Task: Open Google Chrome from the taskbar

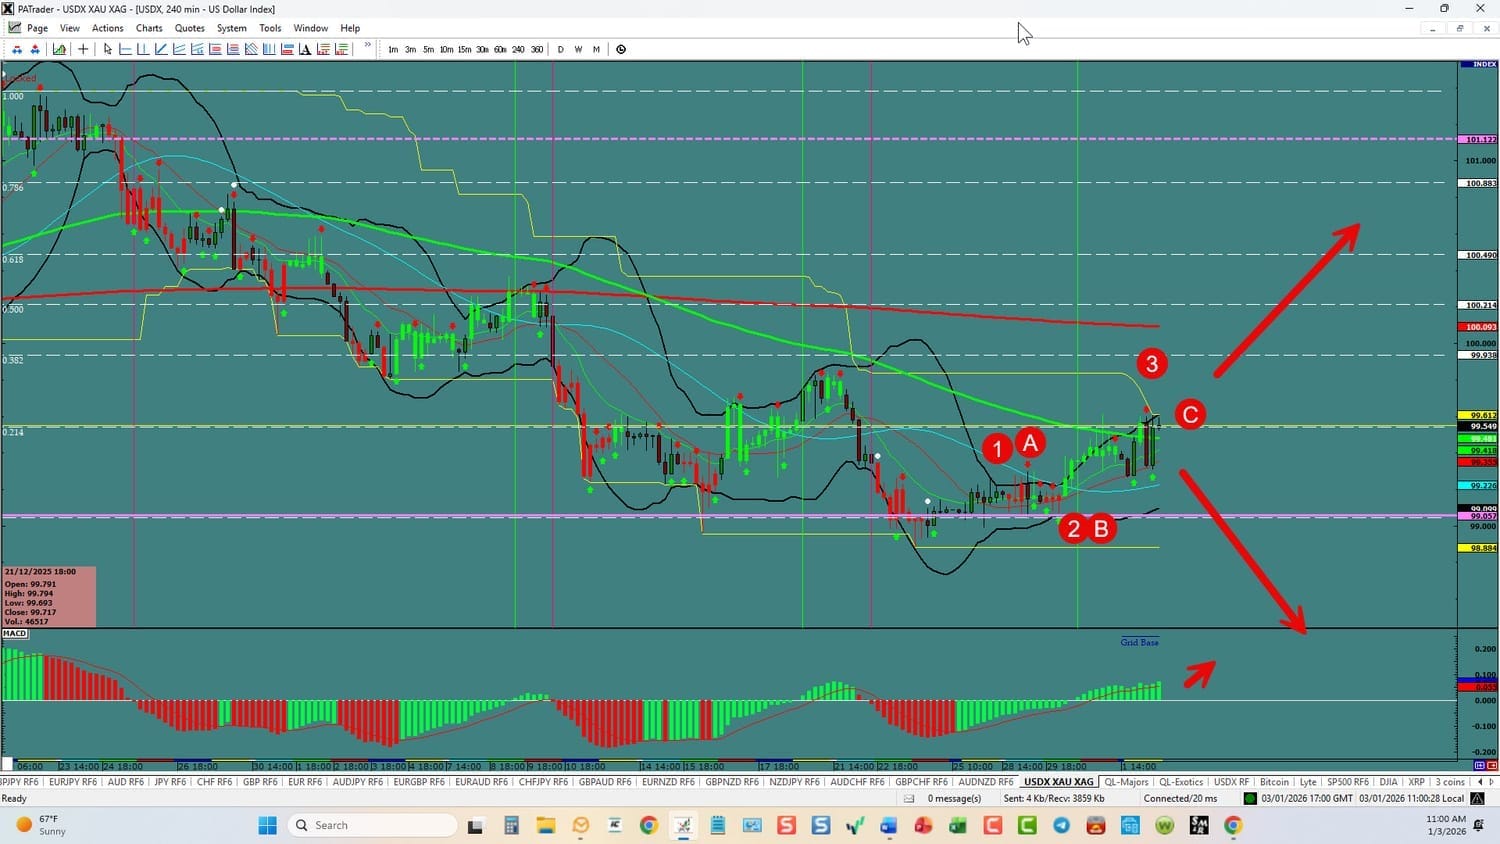Action: click(x=649, y=825)
